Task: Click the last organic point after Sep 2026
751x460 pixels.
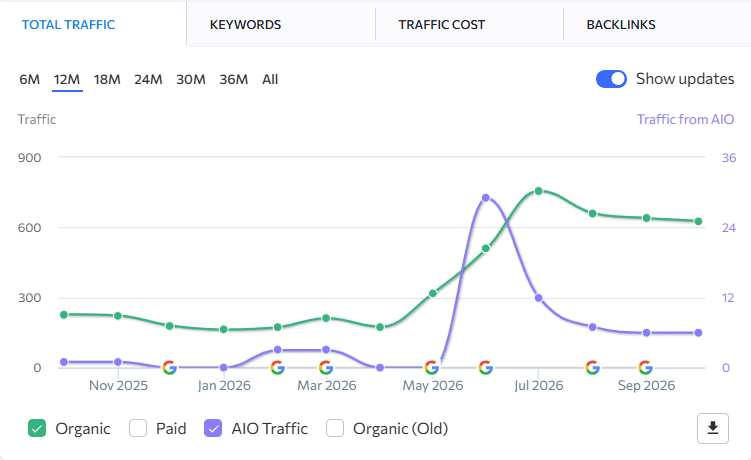Action: coord(698,221)
